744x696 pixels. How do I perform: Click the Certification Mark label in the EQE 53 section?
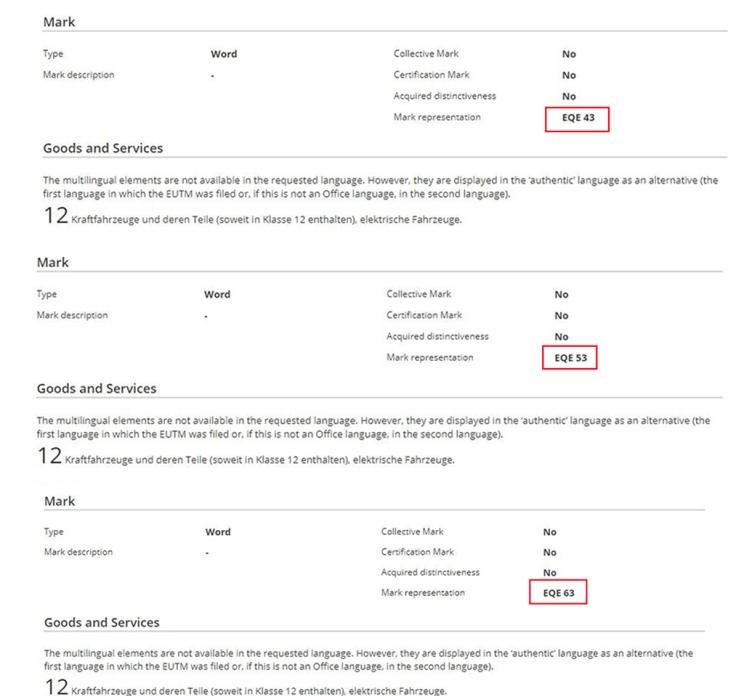[x=424, y=315]
